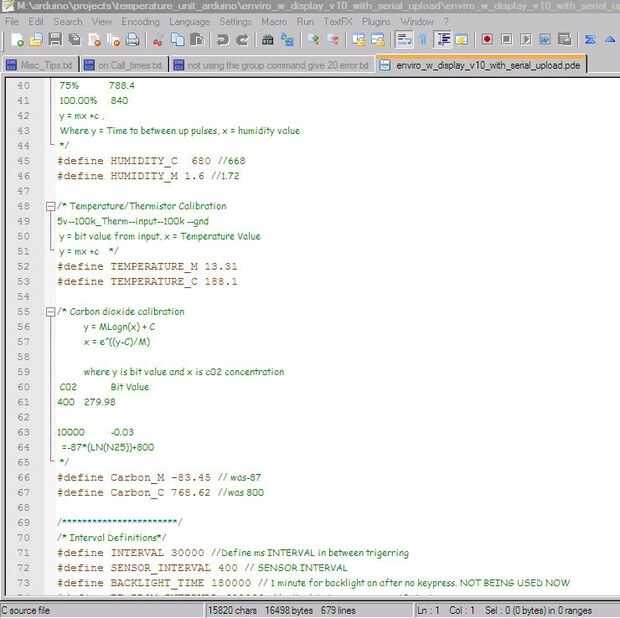Image resolution: width=620 pixels, height=618 pixels.
Task: Click the Open file folder icon
Action: [x=36, y=40]
